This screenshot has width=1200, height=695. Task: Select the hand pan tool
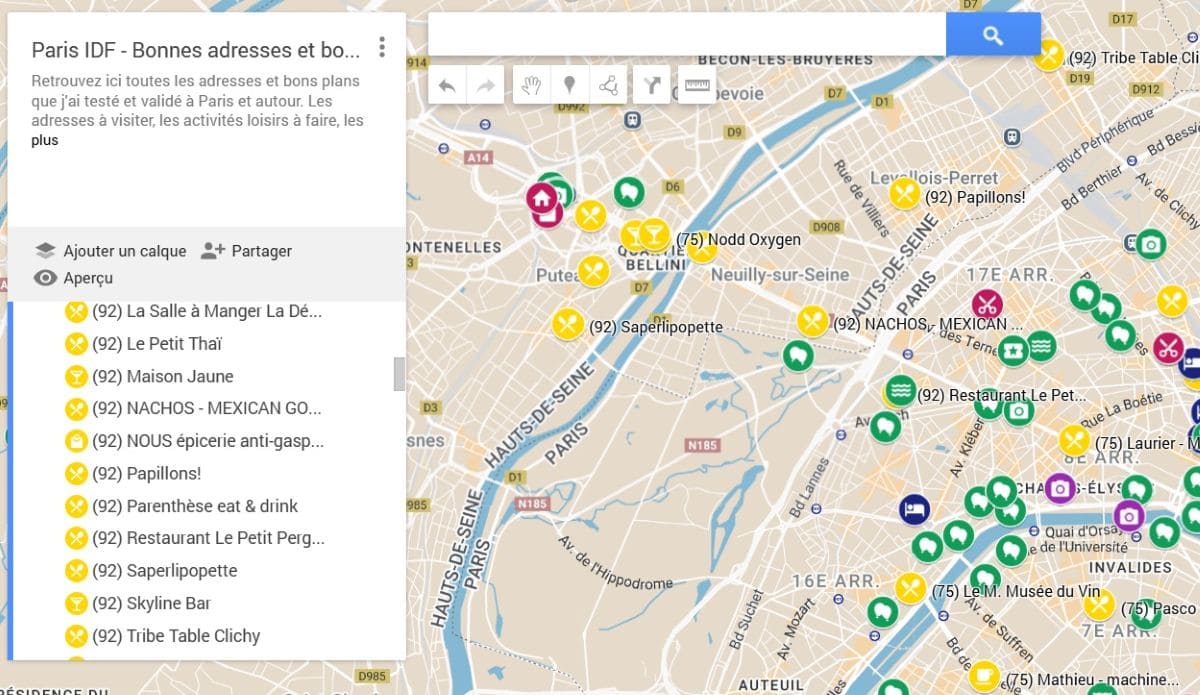pyautogui.click(x=532, y=86)
